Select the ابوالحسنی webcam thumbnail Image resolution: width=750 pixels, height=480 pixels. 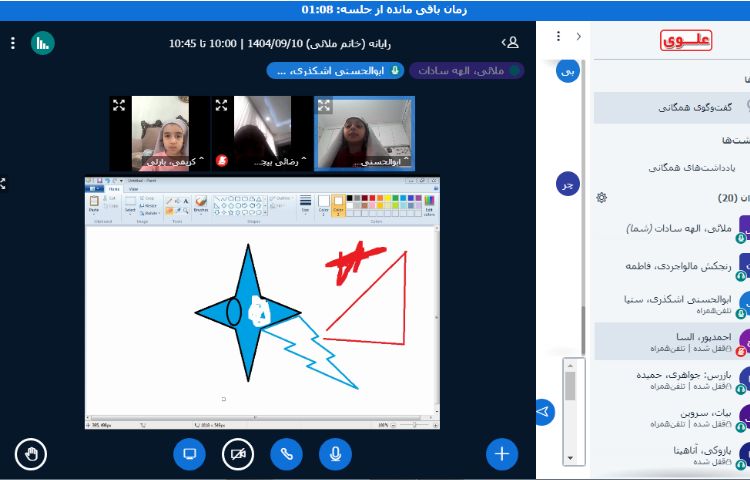[x=364, y=133]
